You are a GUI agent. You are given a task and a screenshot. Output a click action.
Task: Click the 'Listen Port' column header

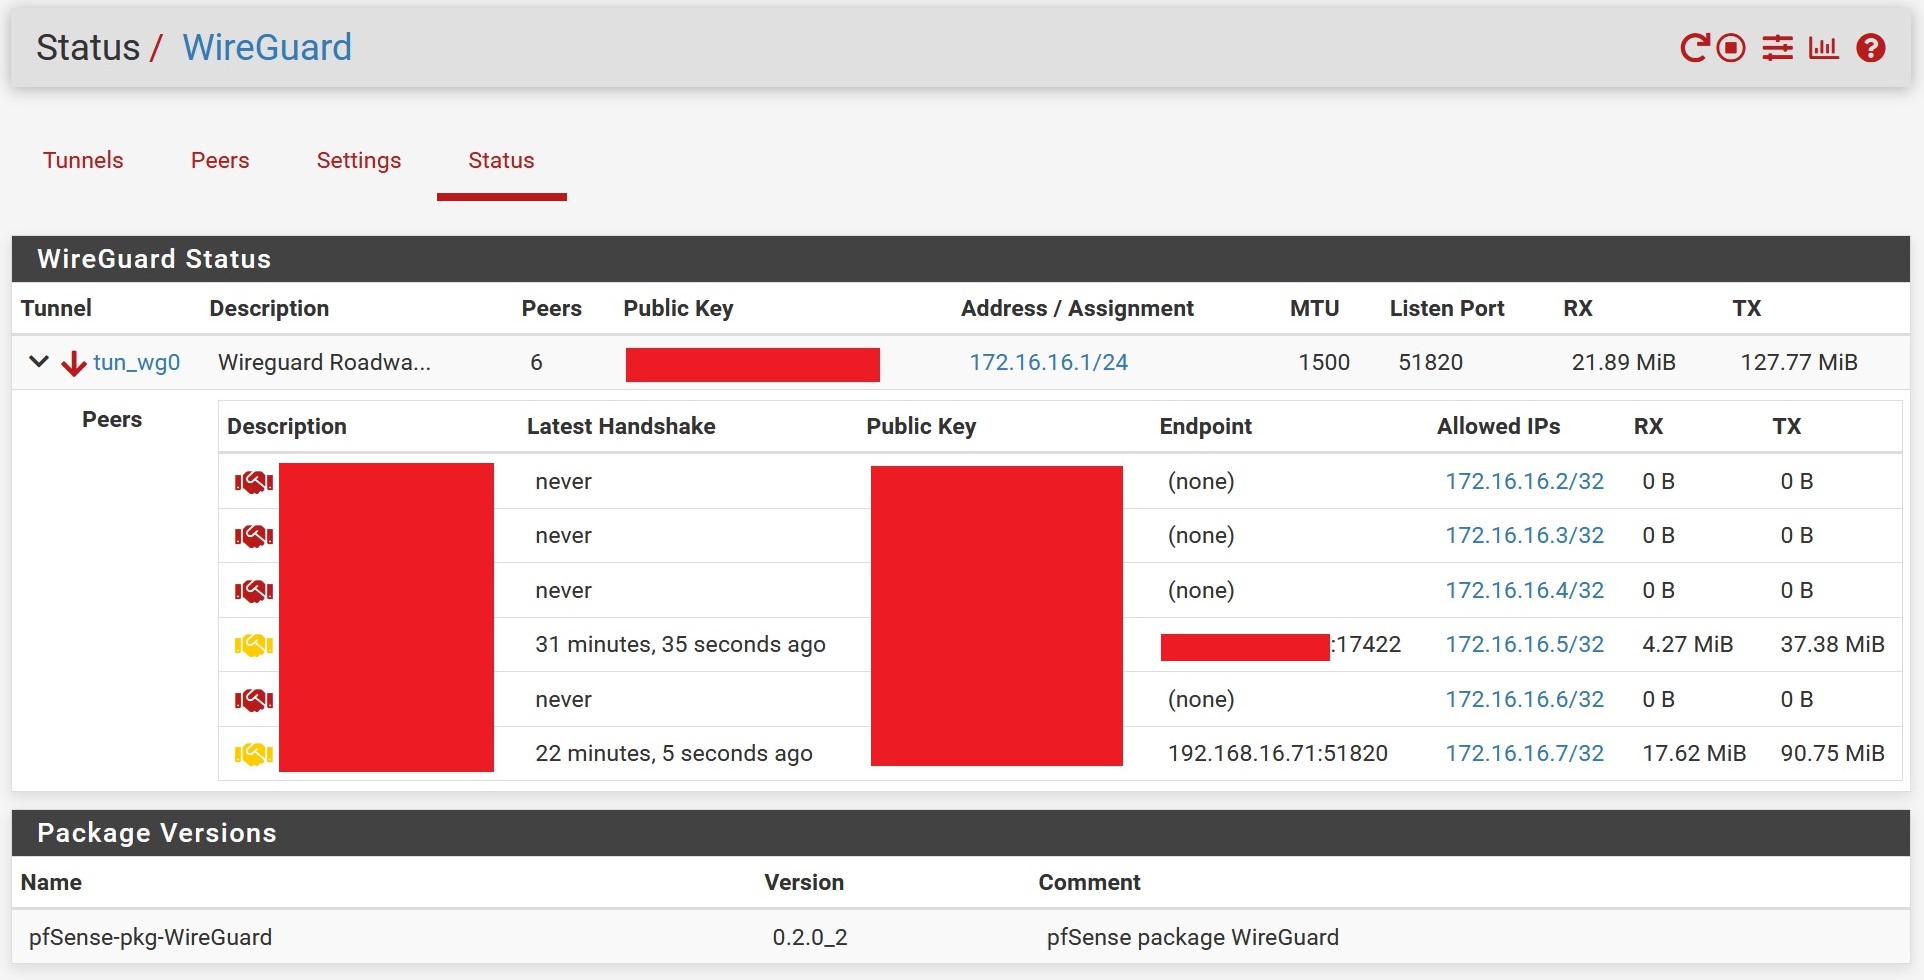(1447, 308)
